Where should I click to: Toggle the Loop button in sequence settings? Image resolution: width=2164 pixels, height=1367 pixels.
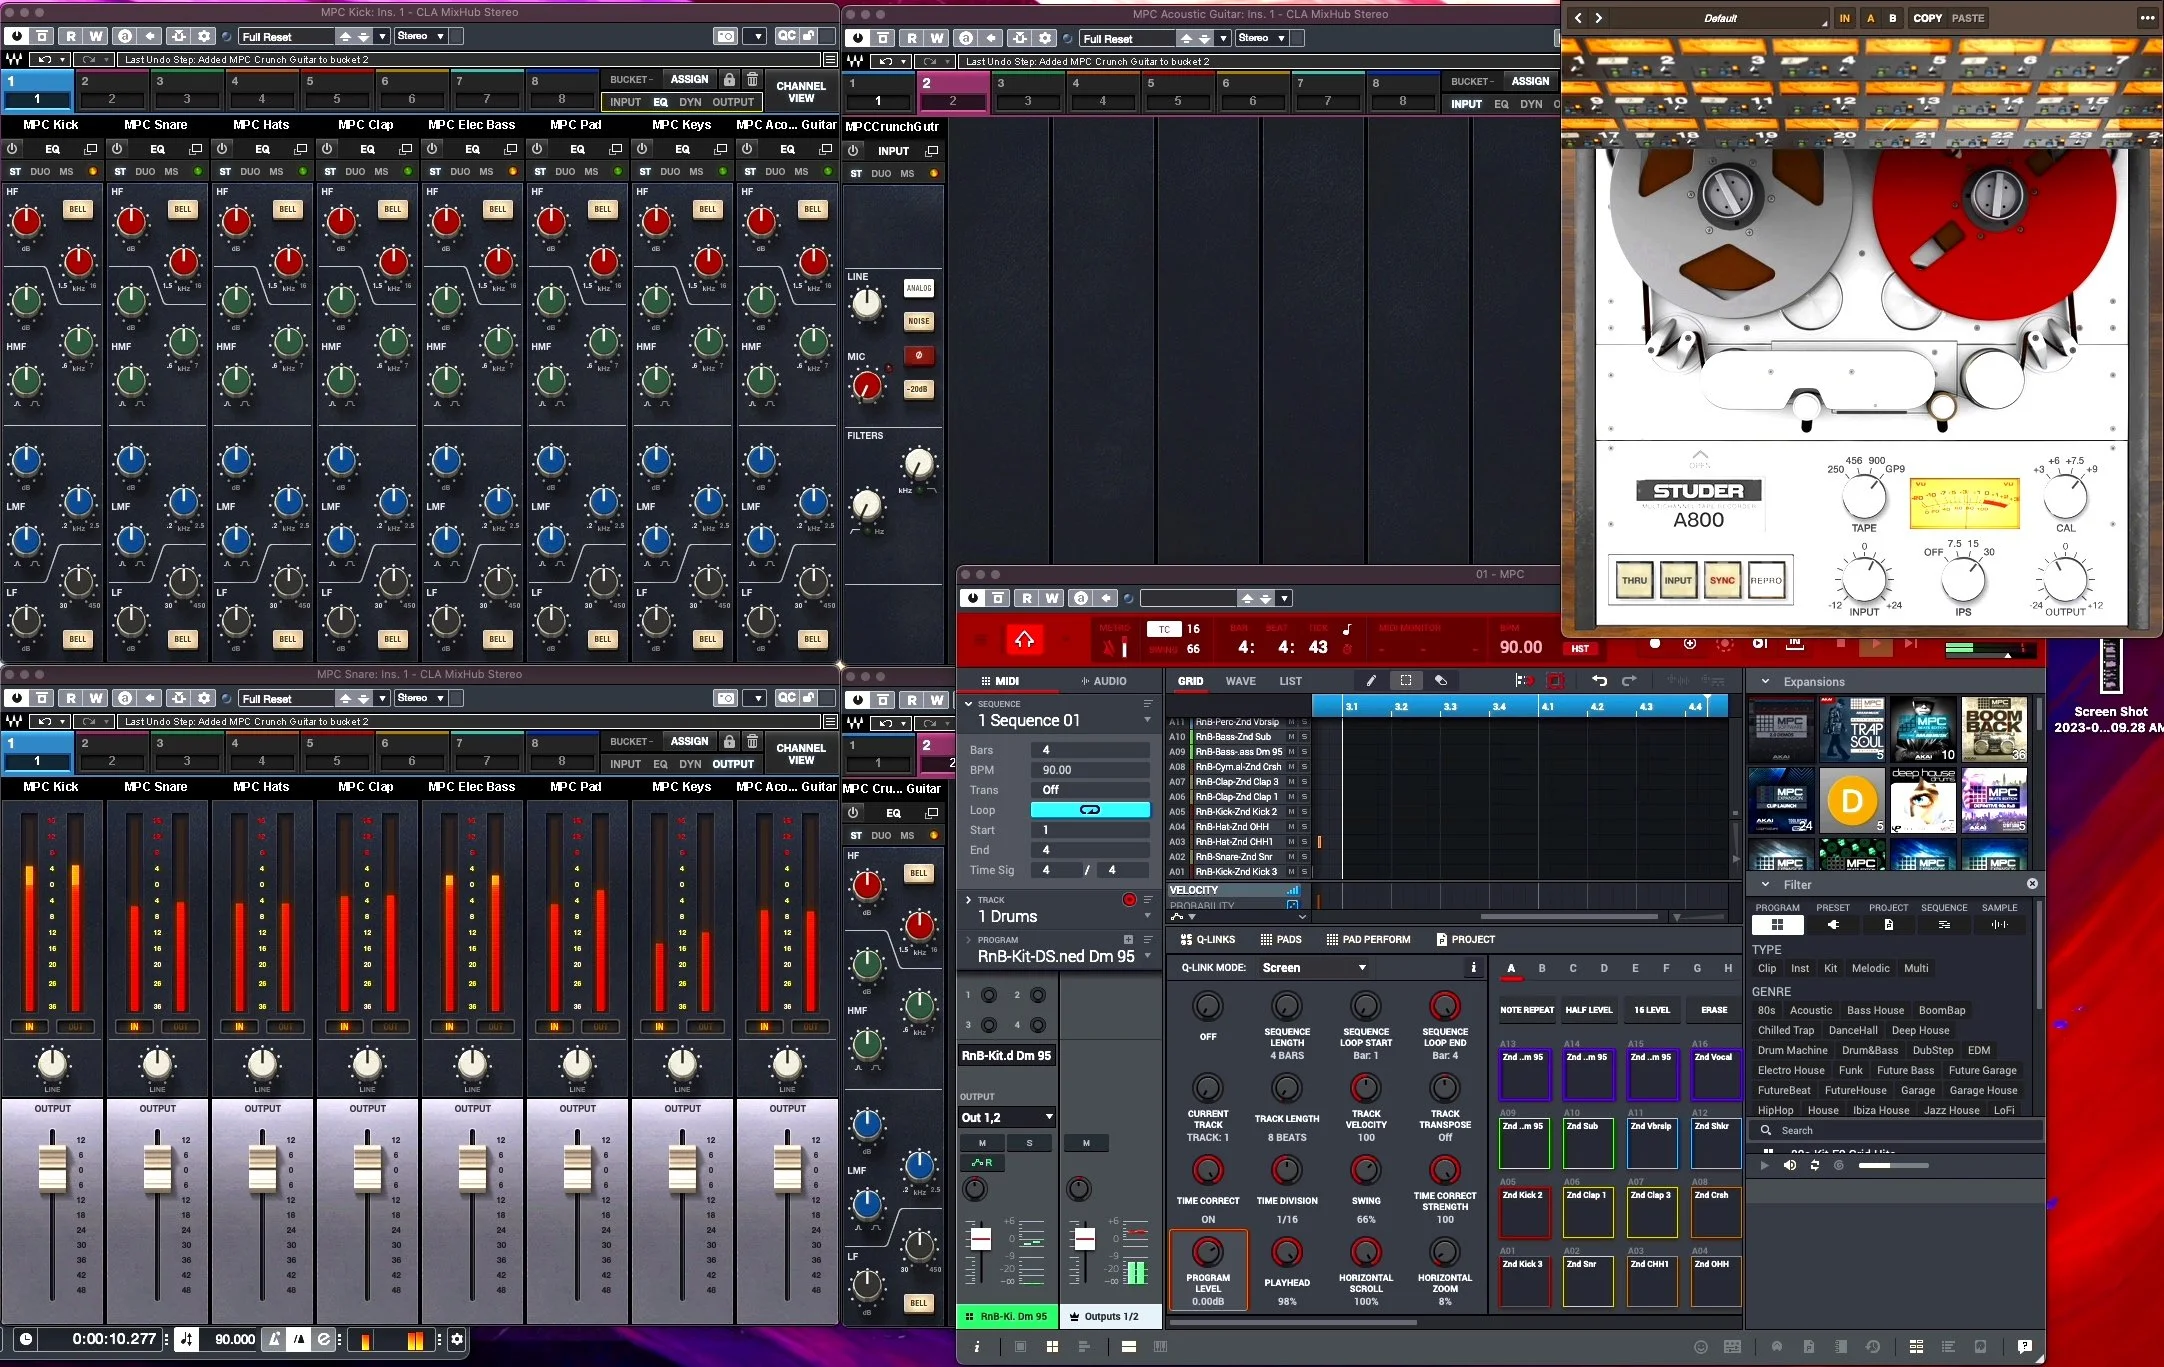1090,810
